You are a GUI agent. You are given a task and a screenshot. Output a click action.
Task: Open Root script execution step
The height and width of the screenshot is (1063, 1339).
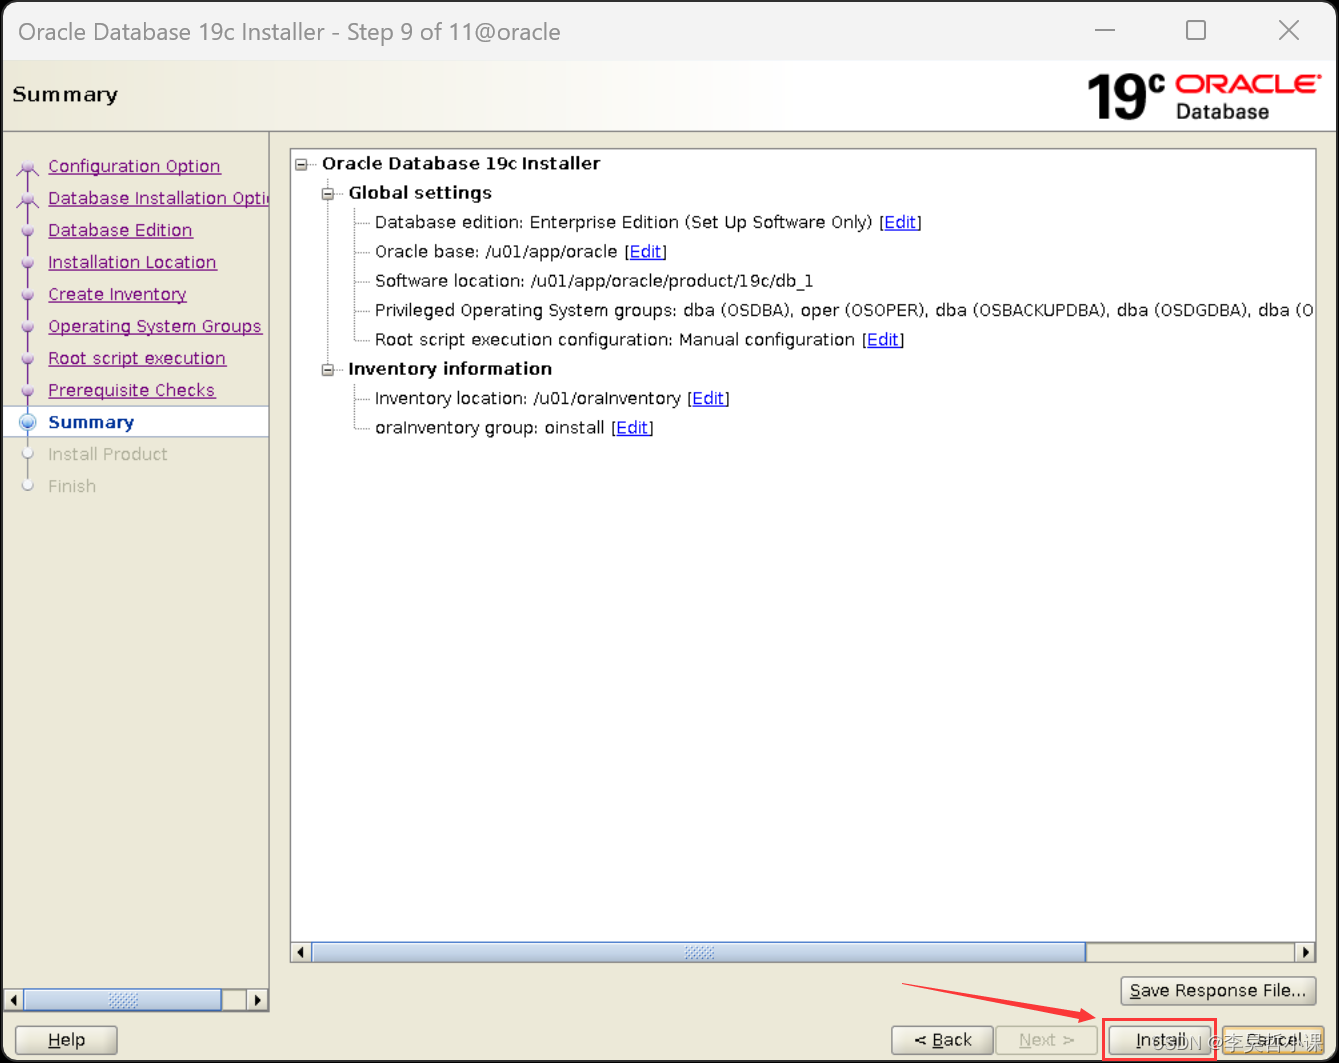[137, 358]
